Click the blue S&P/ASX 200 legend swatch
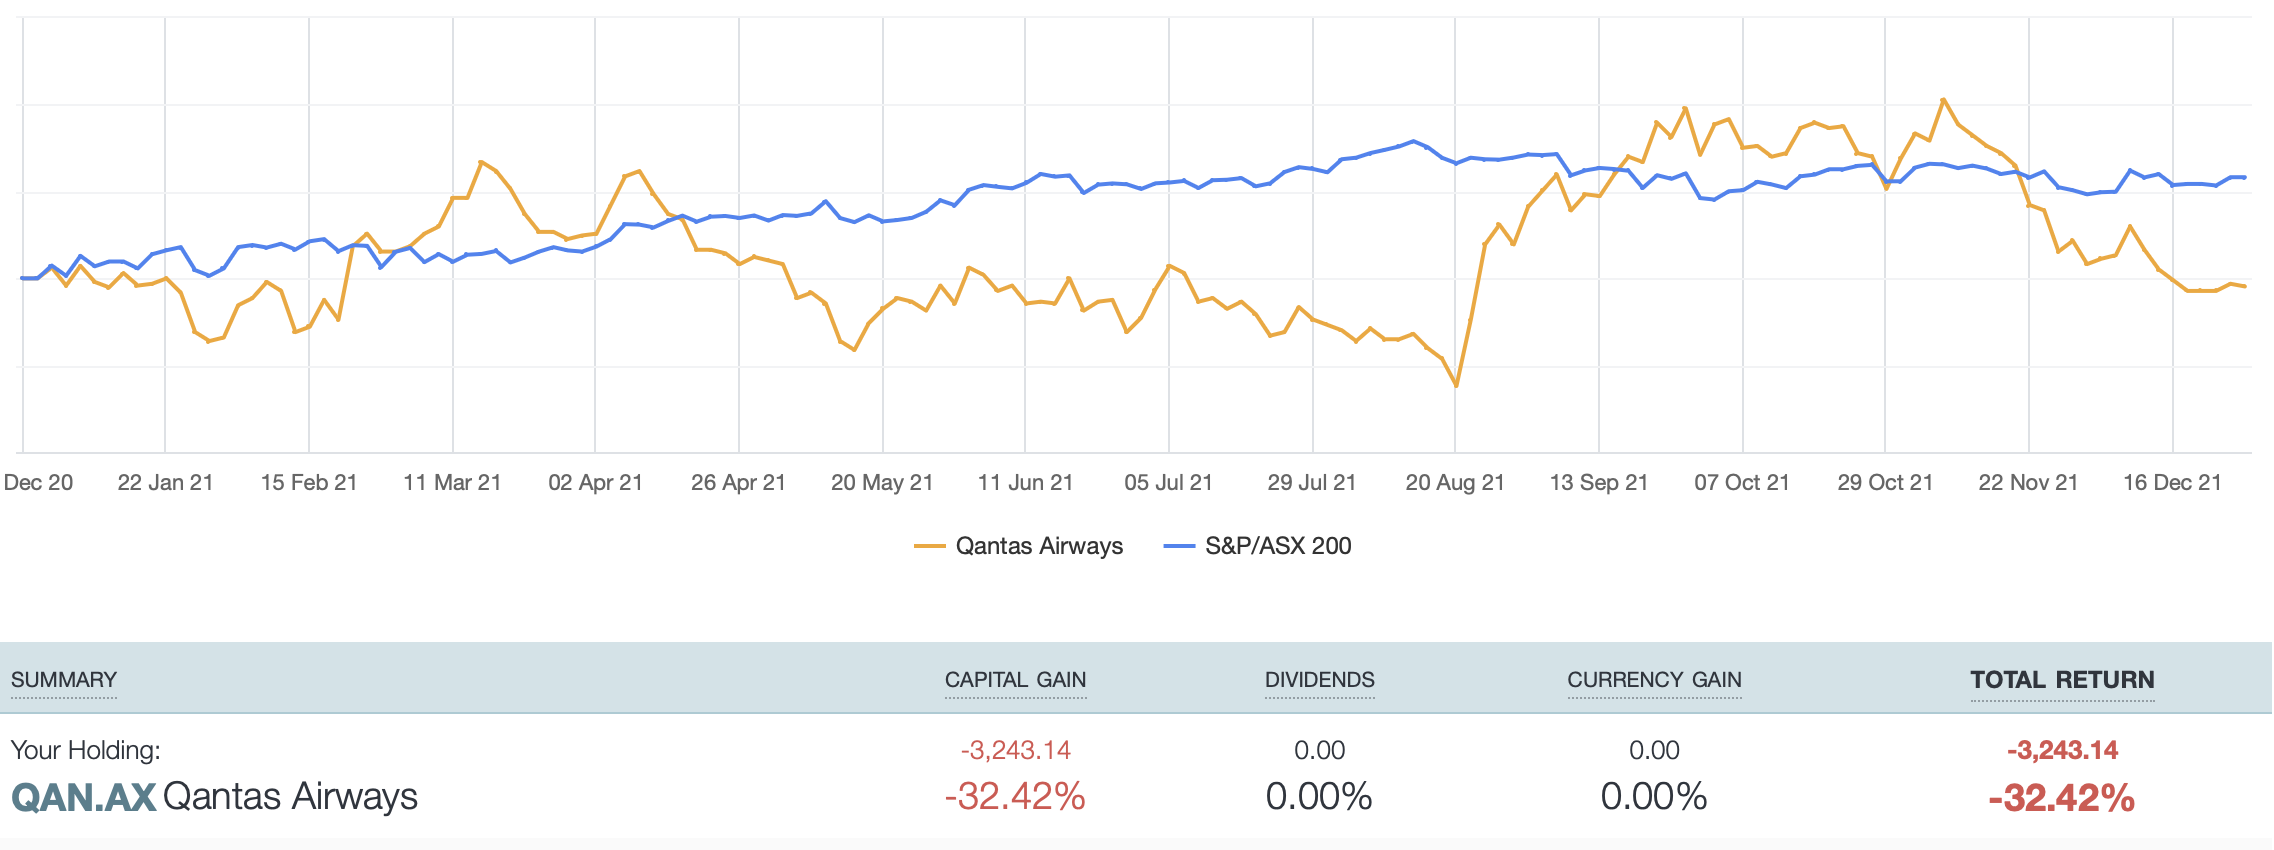 pyautogui.click(x=1180, y=546)
